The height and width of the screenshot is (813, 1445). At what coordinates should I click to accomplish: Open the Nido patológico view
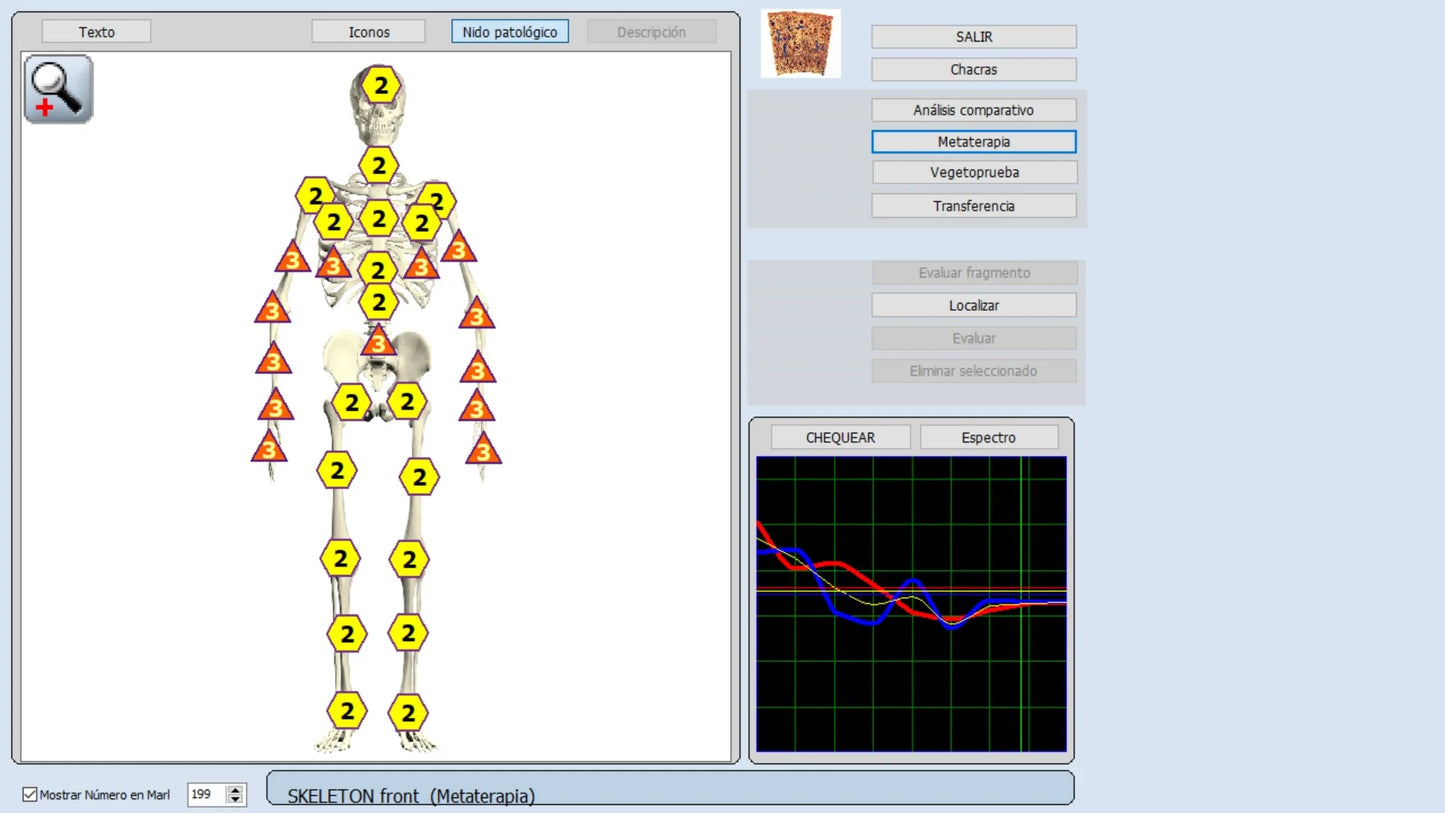(510, 32)
